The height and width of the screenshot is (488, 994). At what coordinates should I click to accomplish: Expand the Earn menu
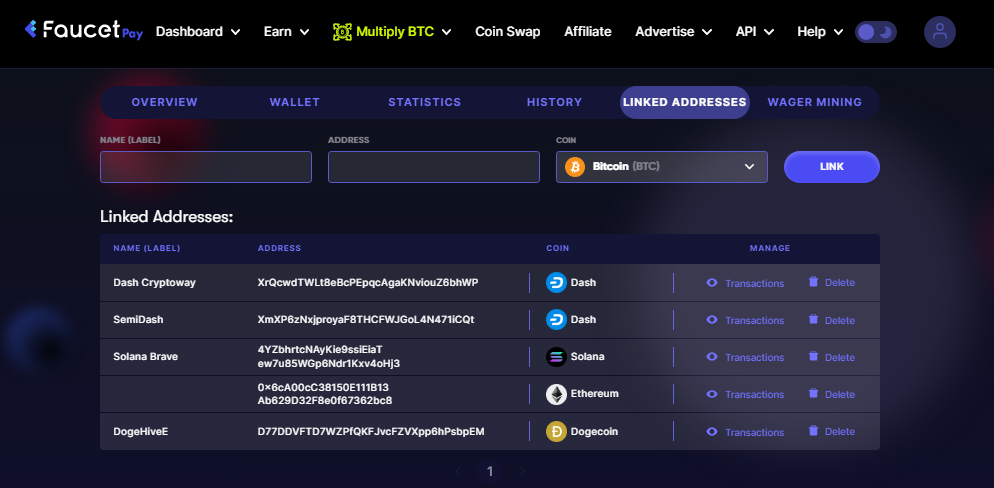pos(287,32)
